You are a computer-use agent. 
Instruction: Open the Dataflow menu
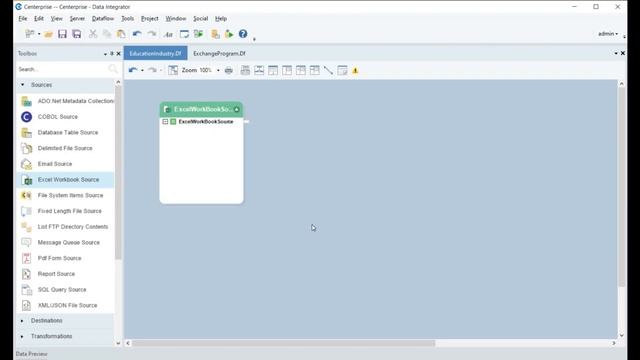pyautogui.click(x=103, y=18)
